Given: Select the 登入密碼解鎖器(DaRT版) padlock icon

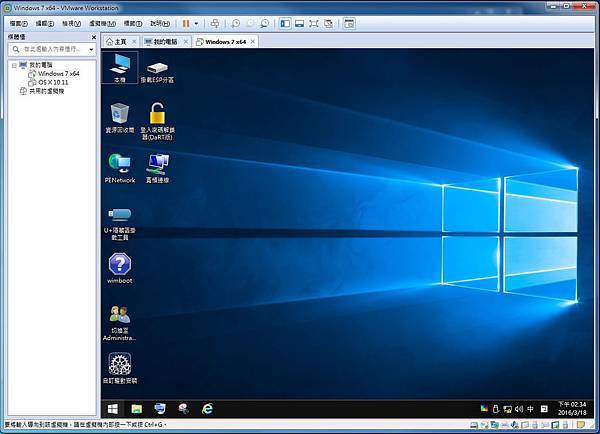Looking at the screenshot, I should (157, 121).
